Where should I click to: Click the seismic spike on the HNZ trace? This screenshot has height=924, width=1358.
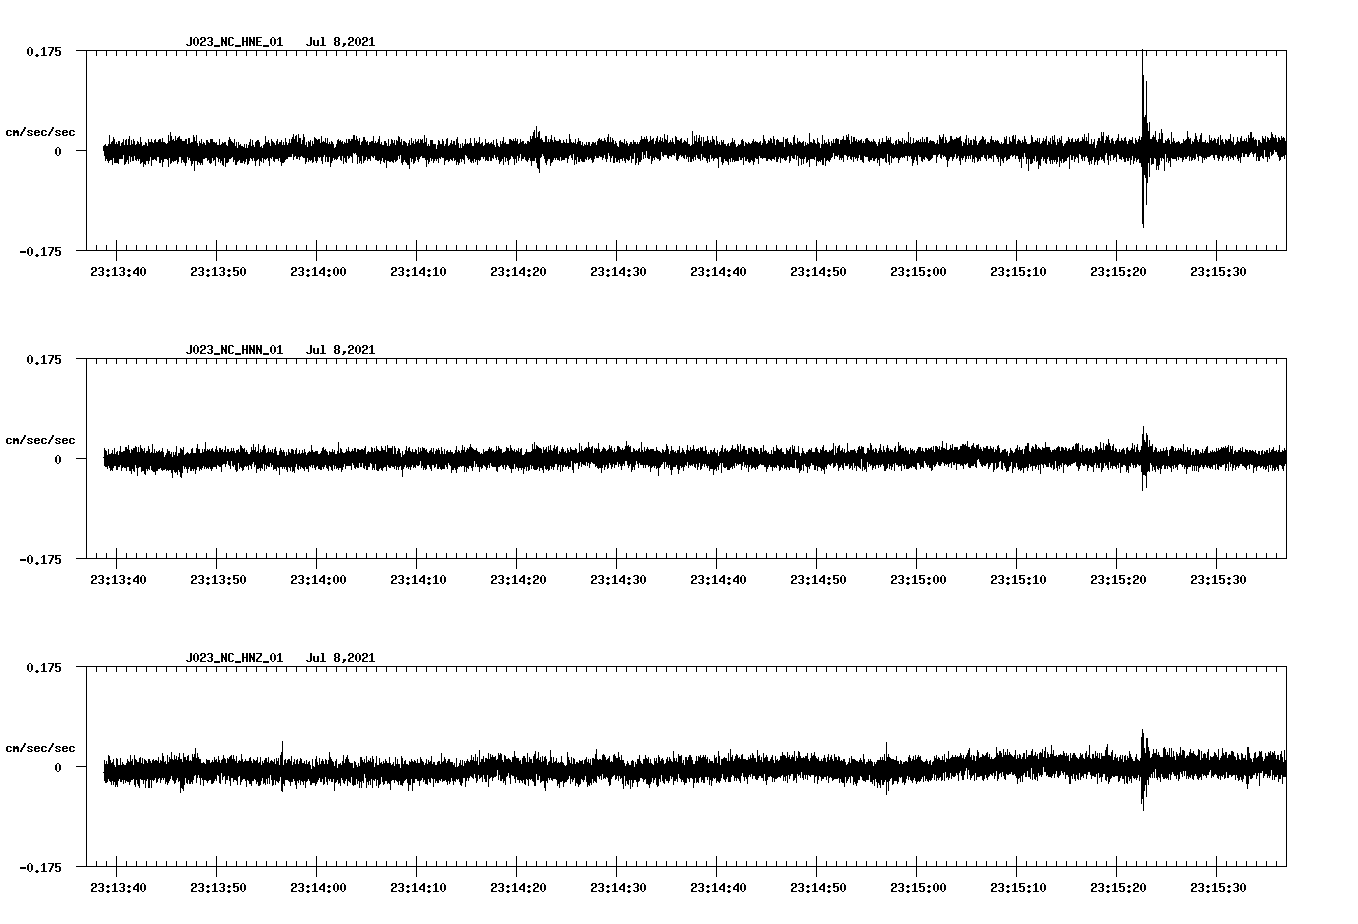pyautogui.click(x=1141, y=765)
